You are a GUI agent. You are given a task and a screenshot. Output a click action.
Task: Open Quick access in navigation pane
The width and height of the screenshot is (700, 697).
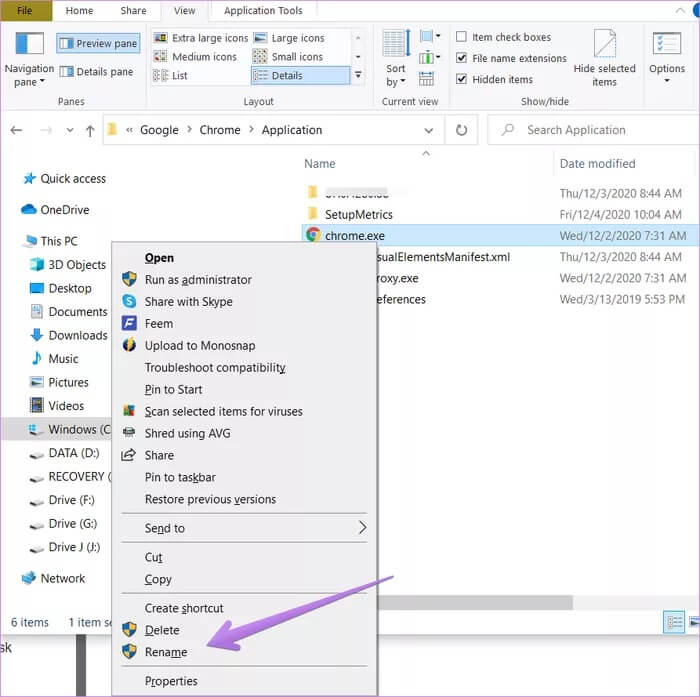65,179
